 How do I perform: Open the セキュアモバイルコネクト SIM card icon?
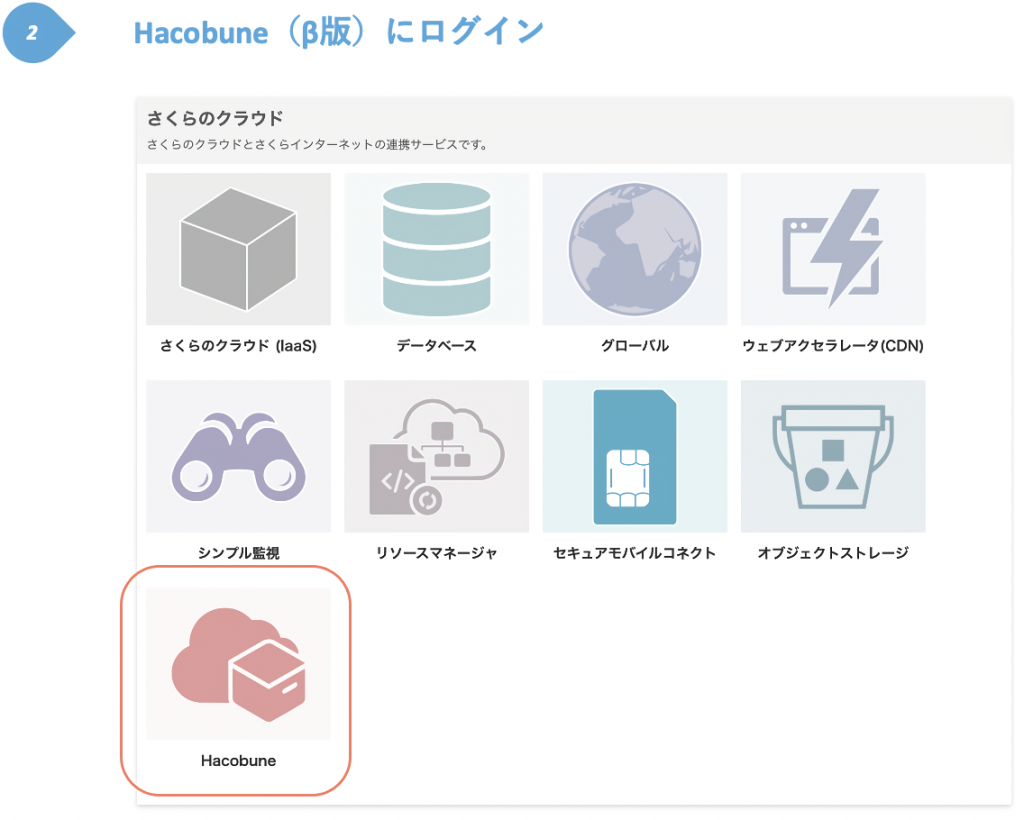pyautogui.click(x=635, y=456)
